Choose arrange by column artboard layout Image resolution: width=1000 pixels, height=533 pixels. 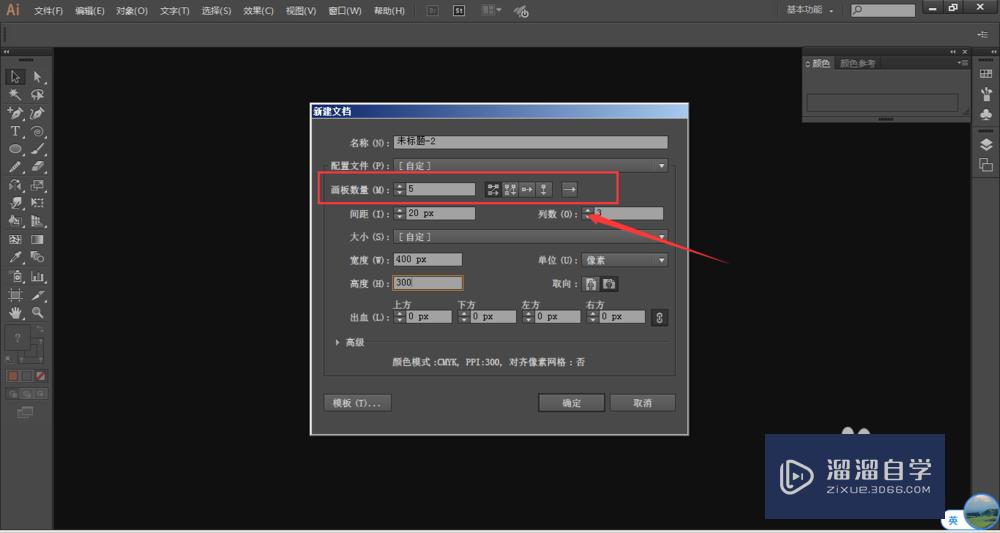543,189
